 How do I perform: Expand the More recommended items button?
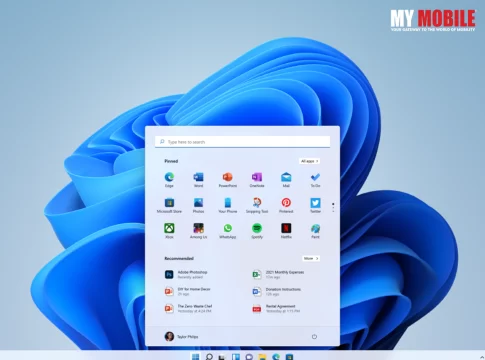[x=311, y=258]
